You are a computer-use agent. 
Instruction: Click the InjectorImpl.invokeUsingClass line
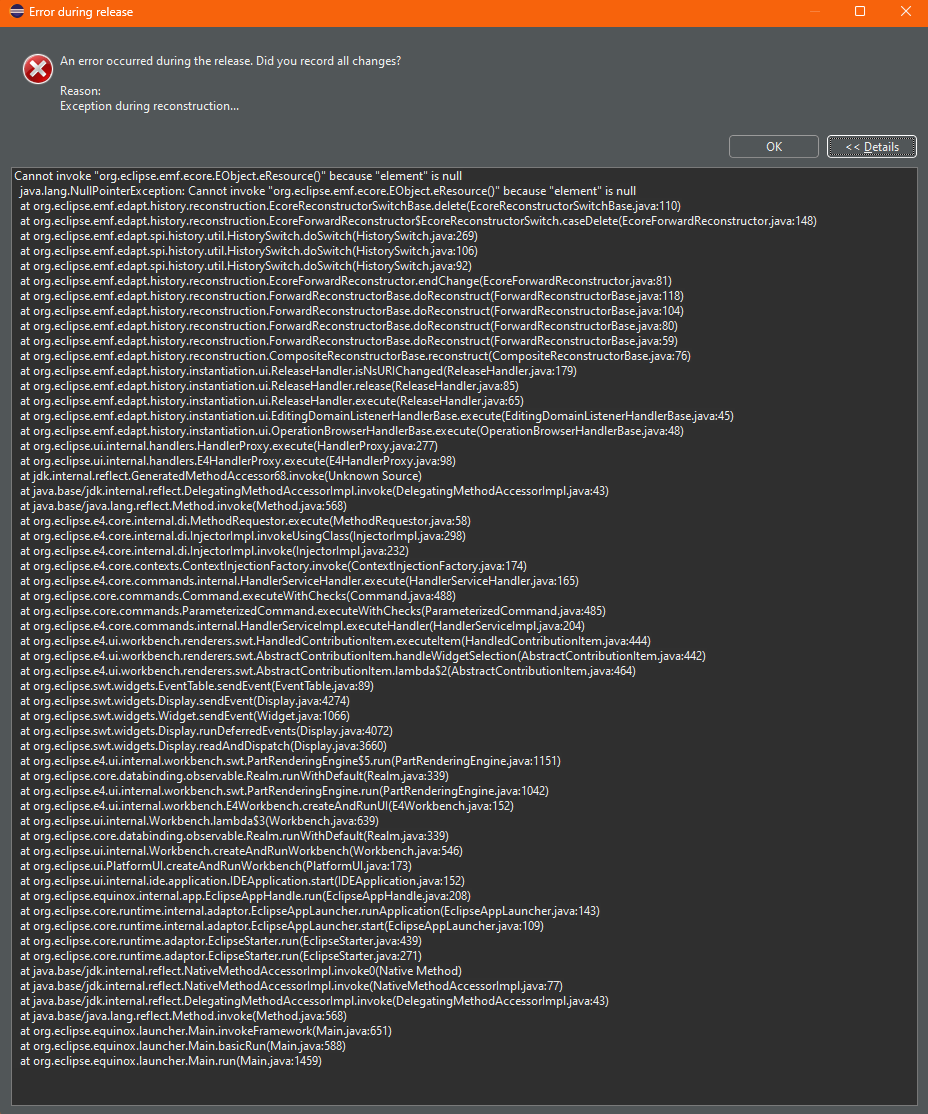click(x=243, y=535)
